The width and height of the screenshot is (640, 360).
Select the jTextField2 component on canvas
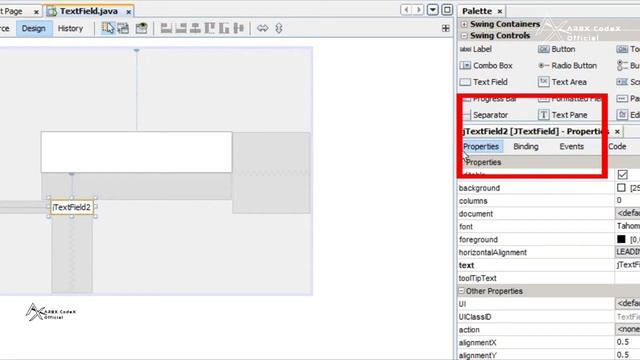[72, 207]
